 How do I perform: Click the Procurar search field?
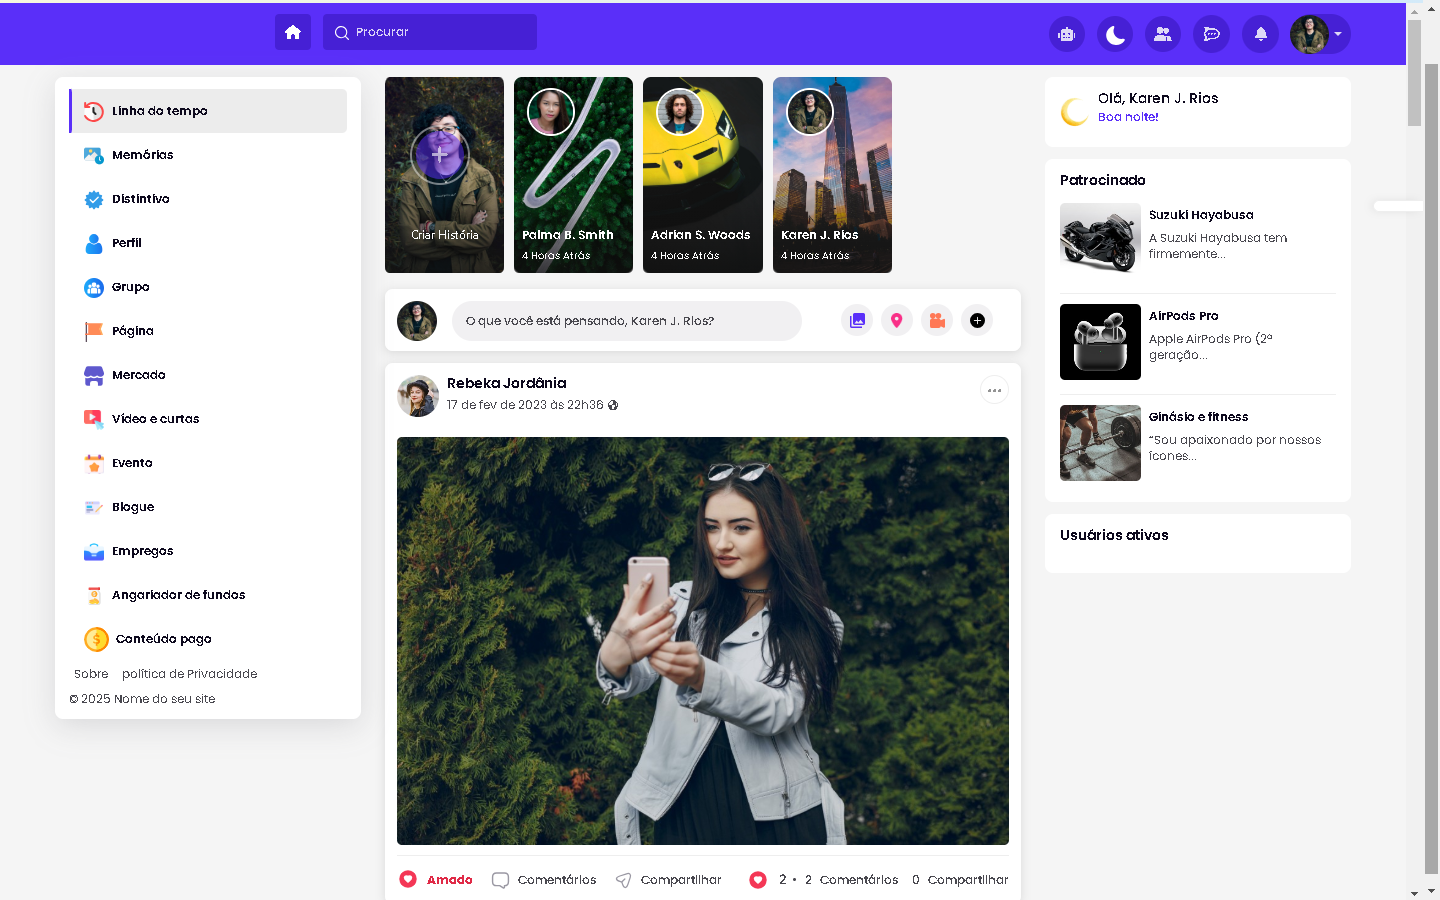430,32
